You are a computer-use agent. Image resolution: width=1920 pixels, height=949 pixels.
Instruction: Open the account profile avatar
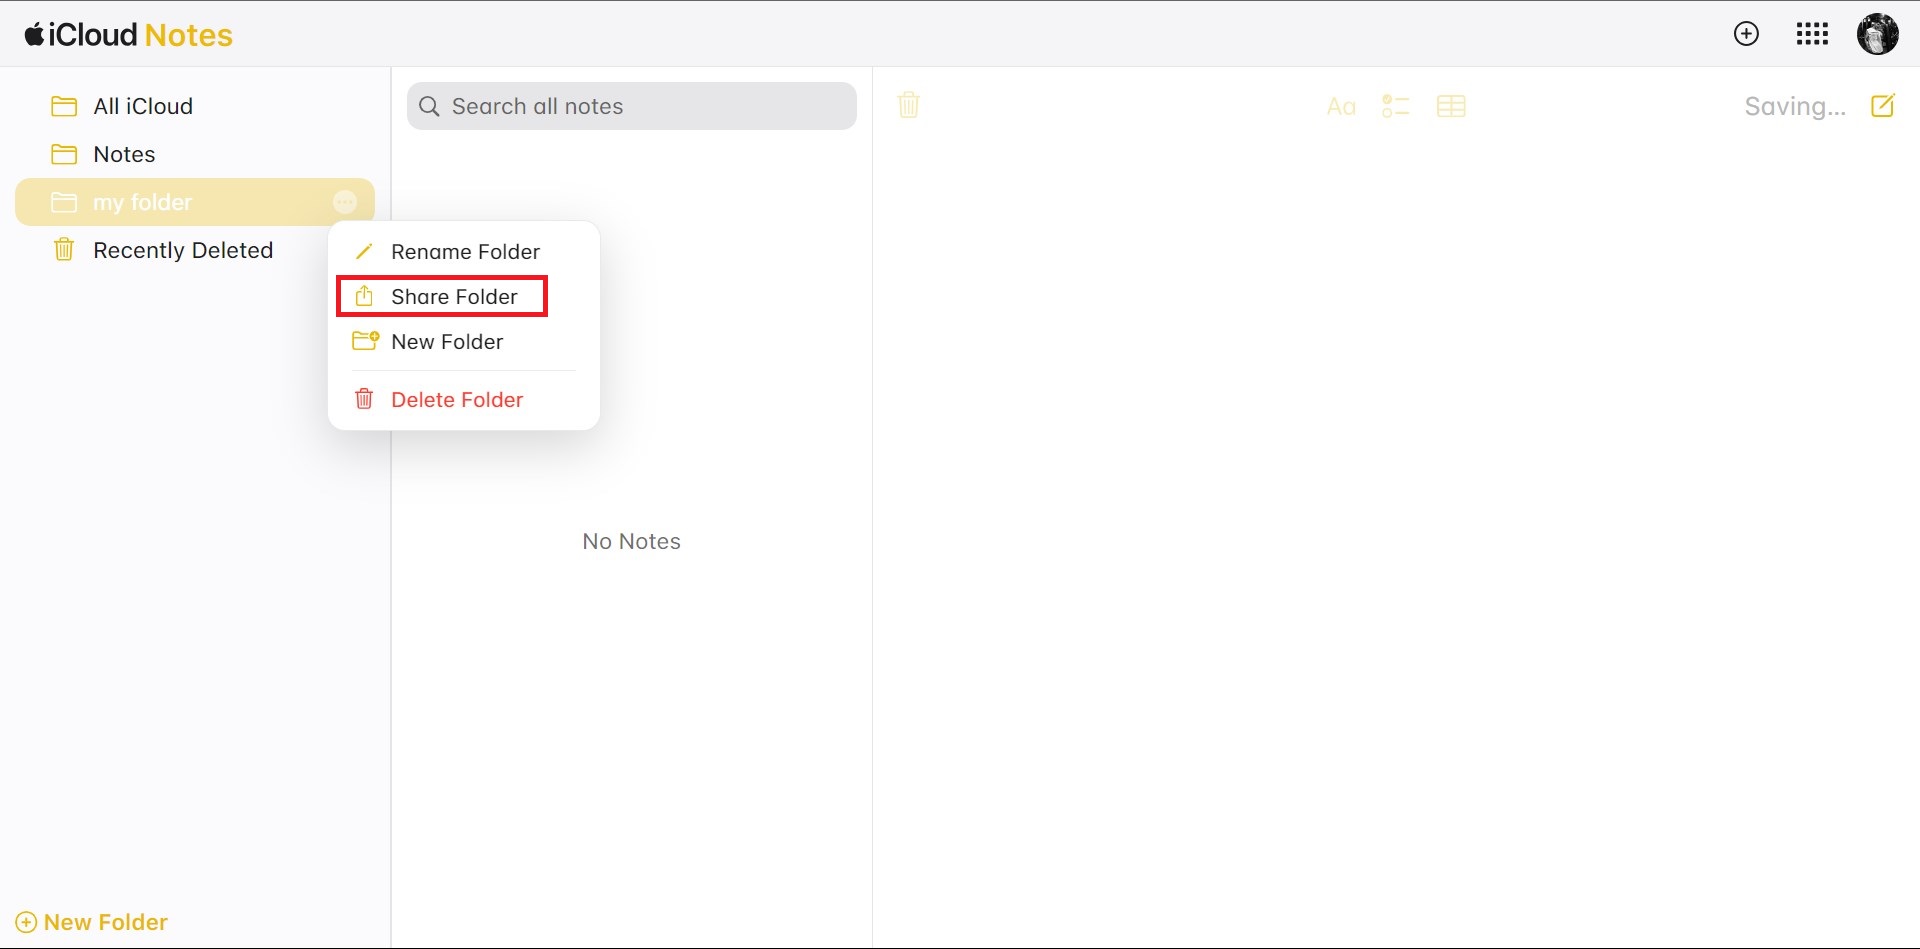1877,35
